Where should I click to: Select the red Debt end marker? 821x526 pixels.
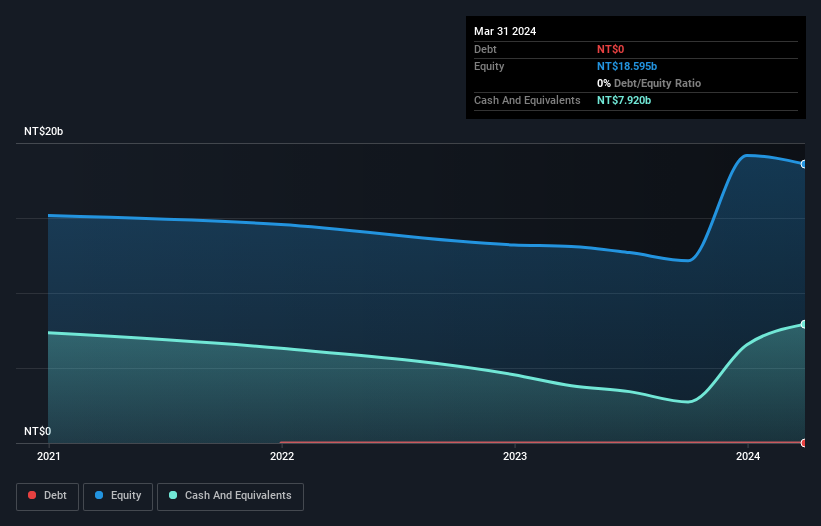pyautogui.click(x=804, y=443)
